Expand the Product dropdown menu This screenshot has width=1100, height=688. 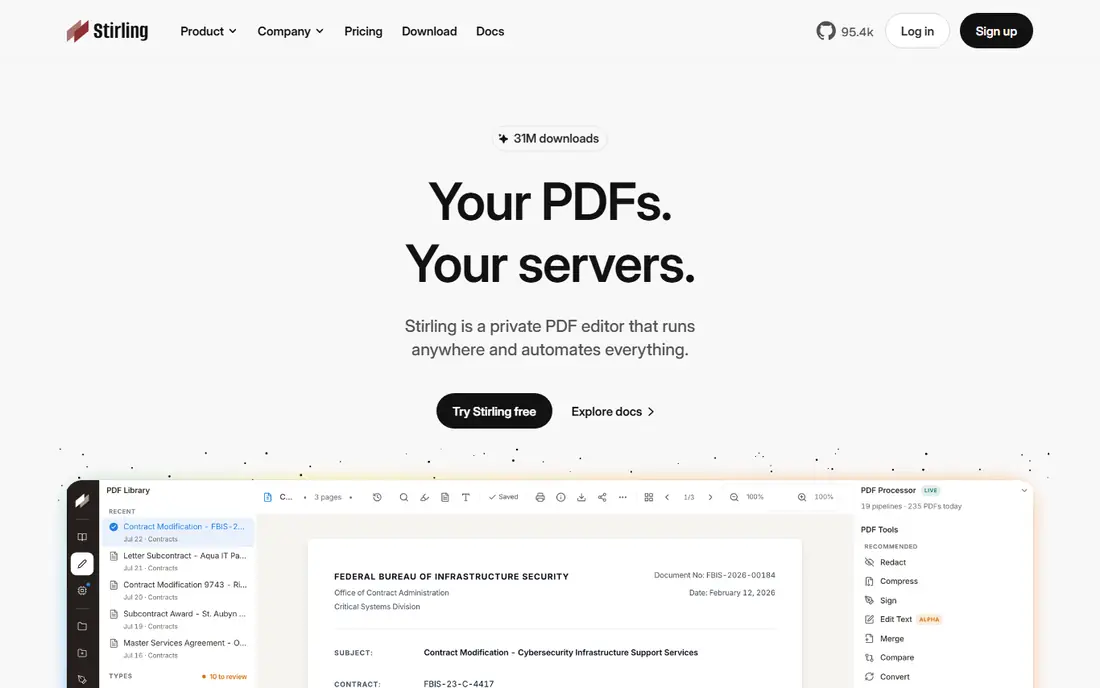tap(208, 32)
